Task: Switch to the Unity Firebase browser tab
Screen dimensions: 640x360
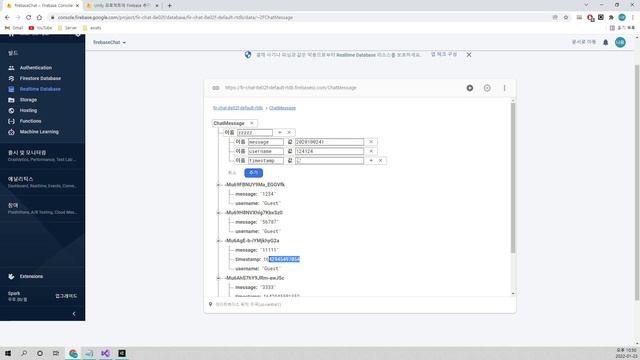Action: click(x=122, y=6)
